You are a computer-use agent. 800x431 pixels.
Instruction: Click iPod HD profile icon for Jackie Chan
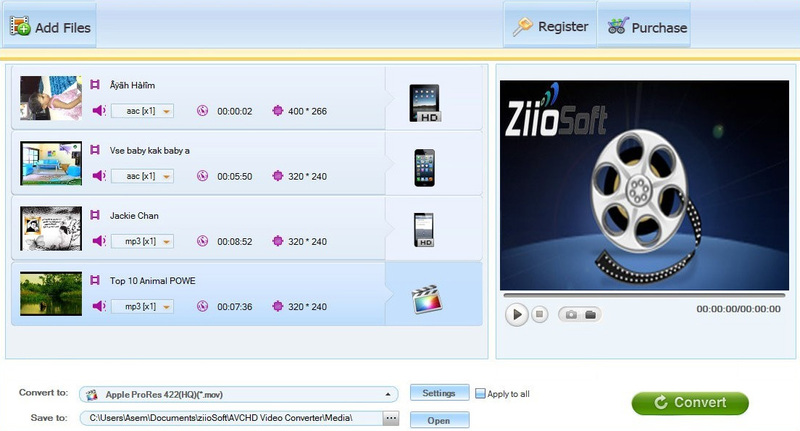[424, 230]
